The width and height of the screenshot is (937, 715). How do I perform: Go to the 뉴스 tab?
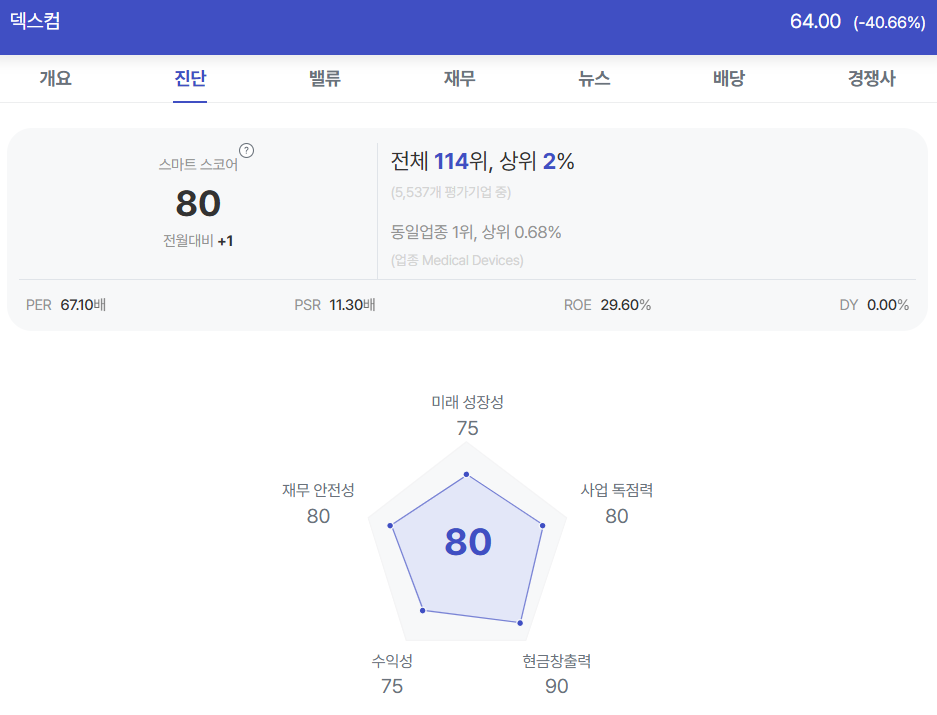click(594, 78)
